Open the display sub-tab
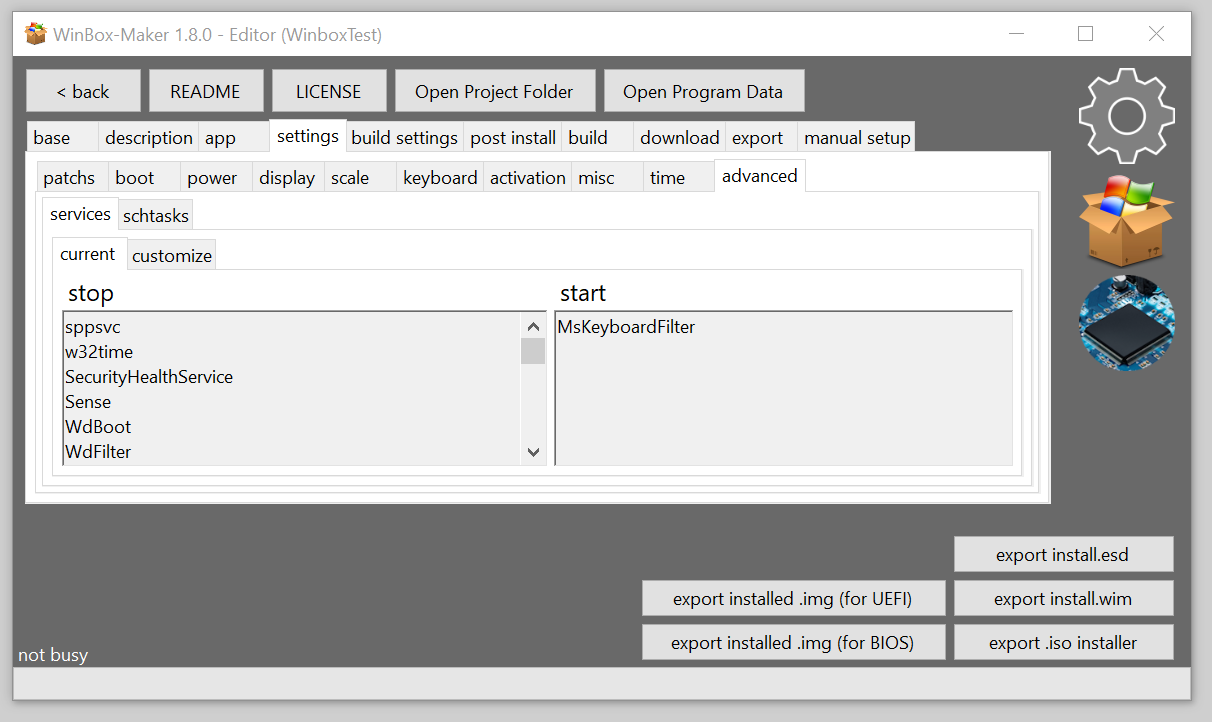The width and height of the screenshot is (1212, 722). [288, 177]
